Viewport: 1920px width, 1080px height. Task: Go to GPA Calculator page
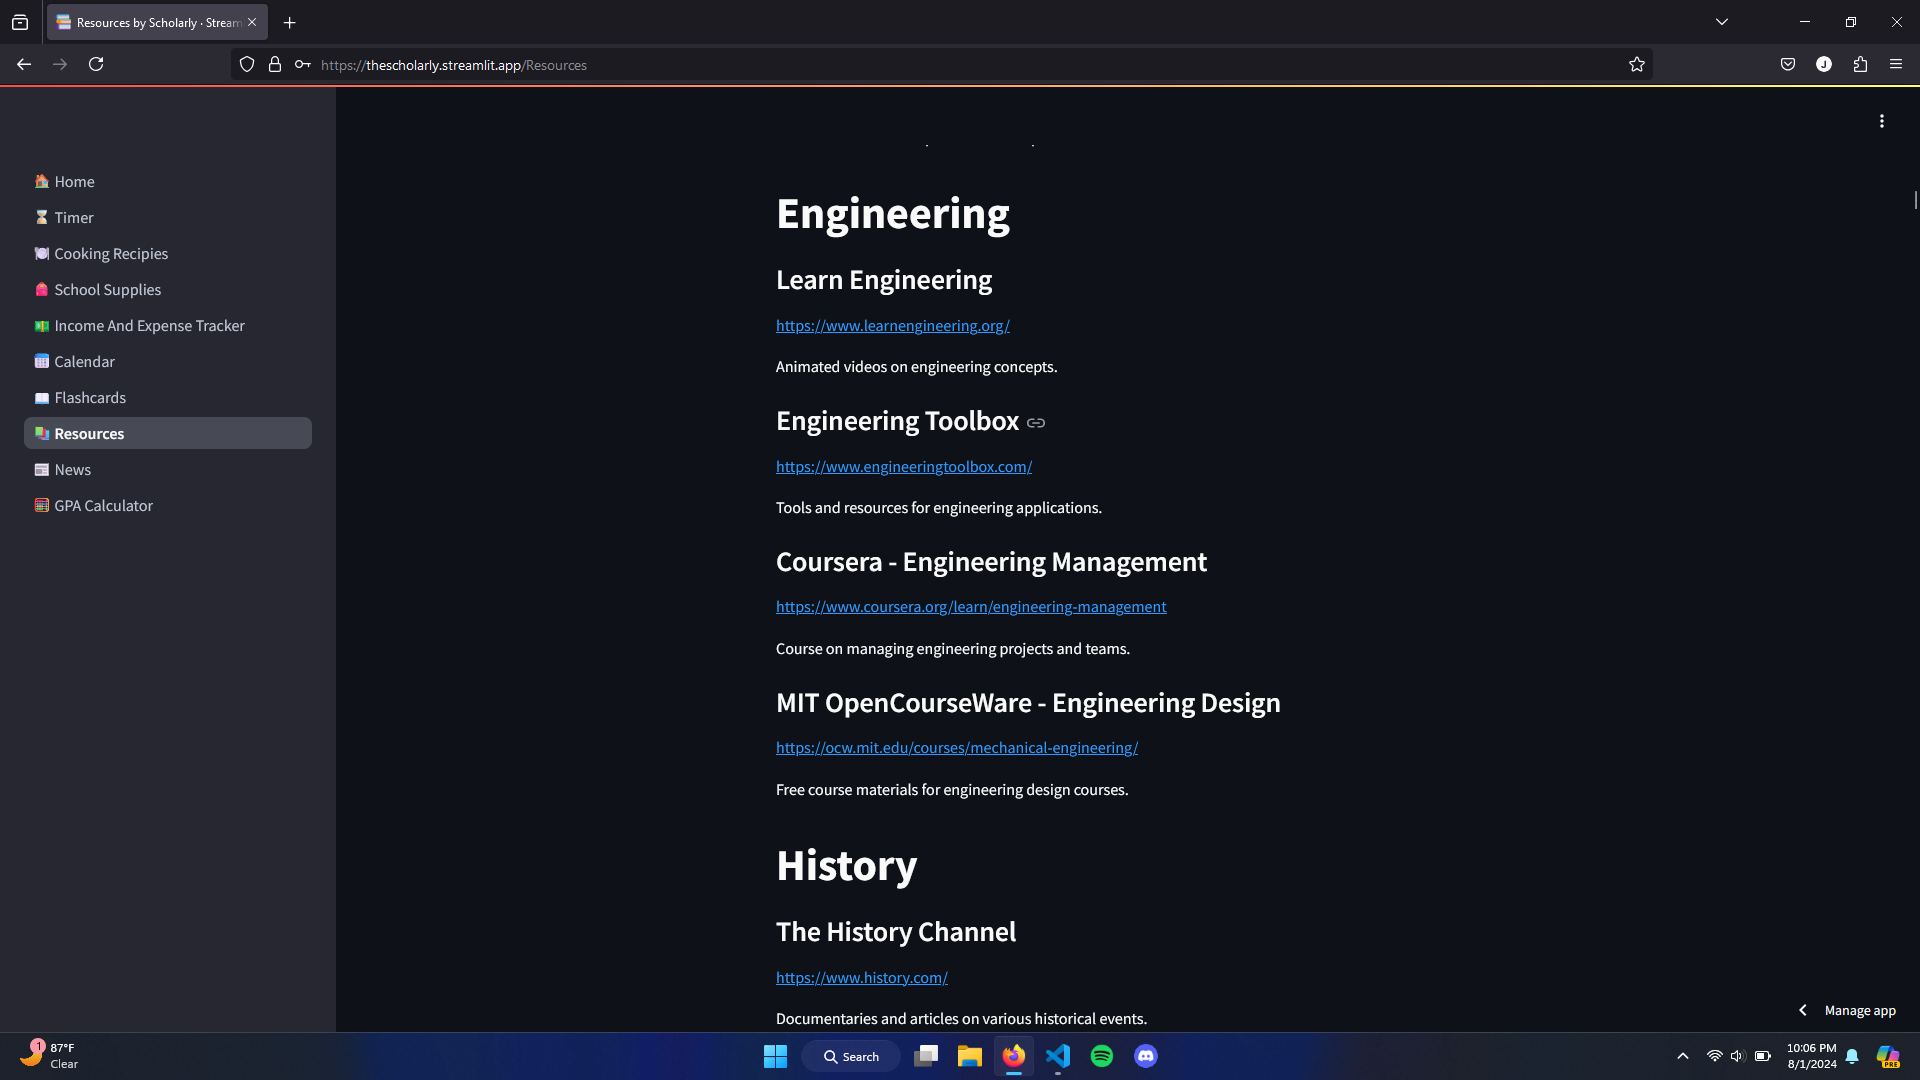[103, 506]
